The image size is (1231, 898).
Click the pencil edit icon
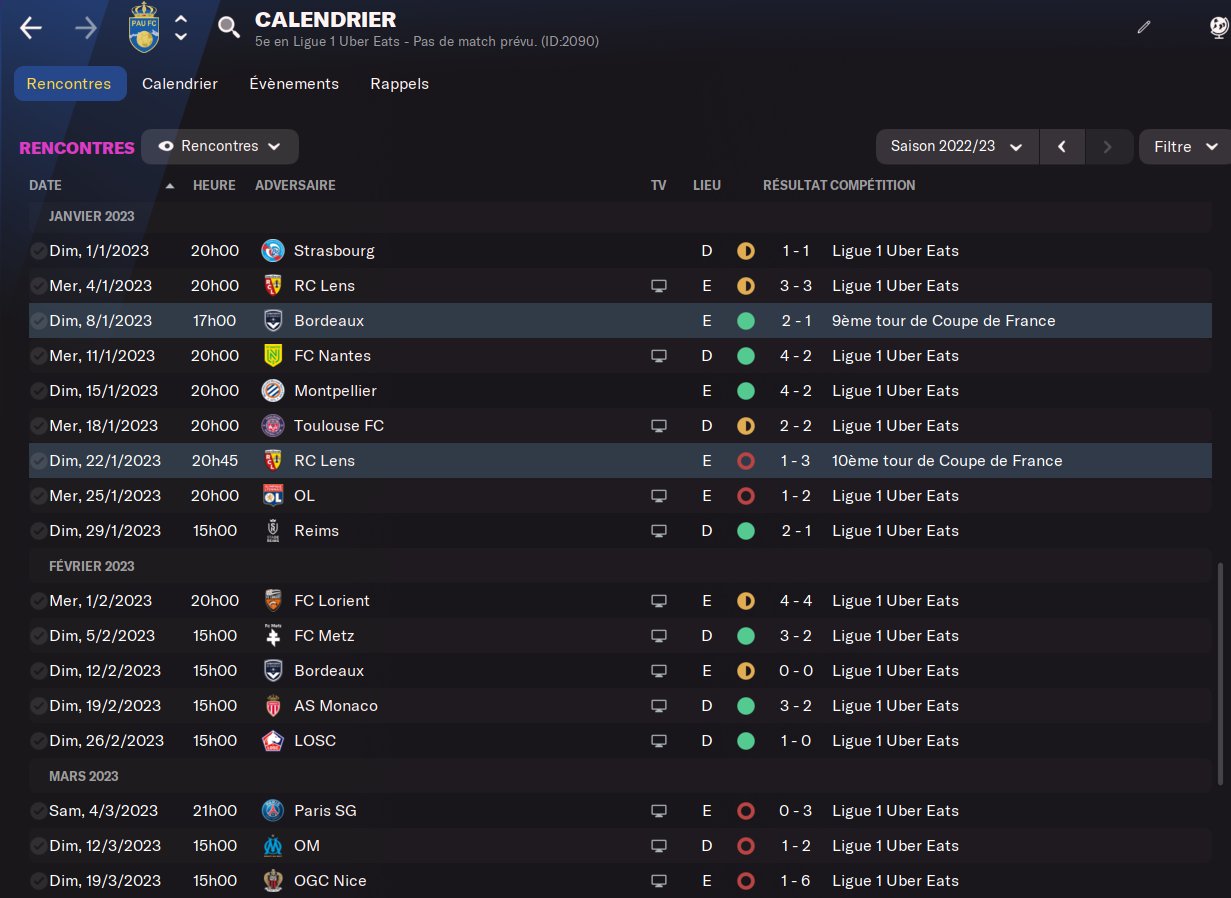1144,28
